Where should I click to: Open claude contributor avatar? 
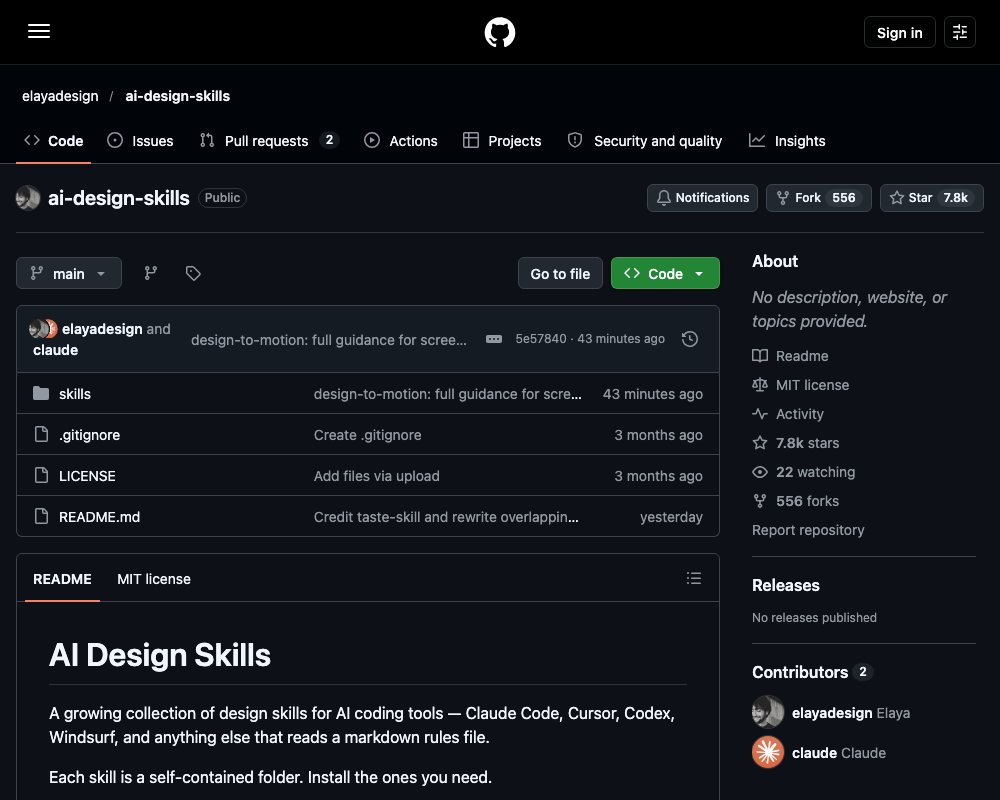[768, 752]
